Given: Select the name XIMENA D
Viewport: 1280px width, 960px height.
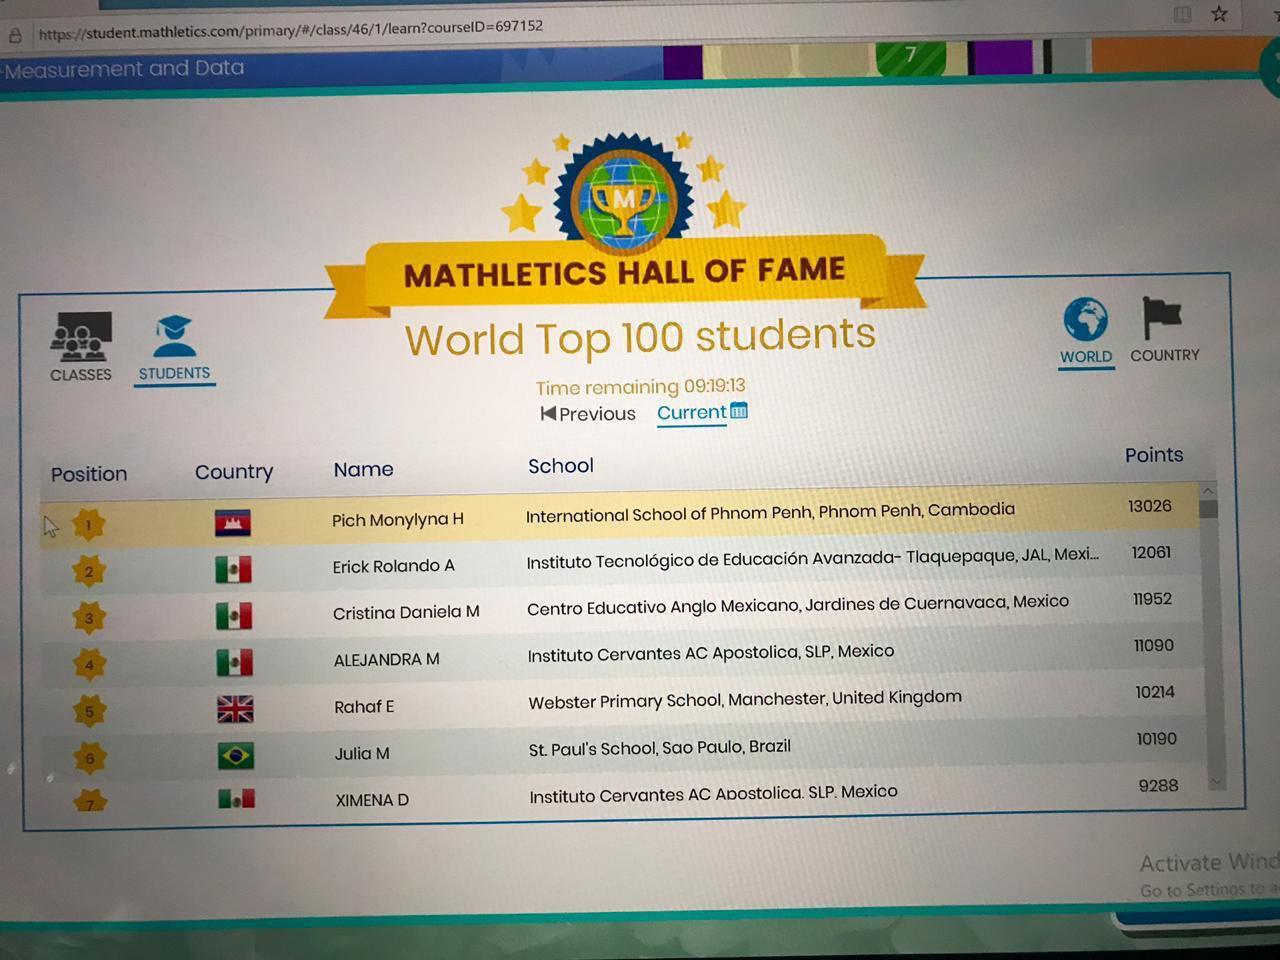Looking at the screenshot, I should click(x=372, y=800).
